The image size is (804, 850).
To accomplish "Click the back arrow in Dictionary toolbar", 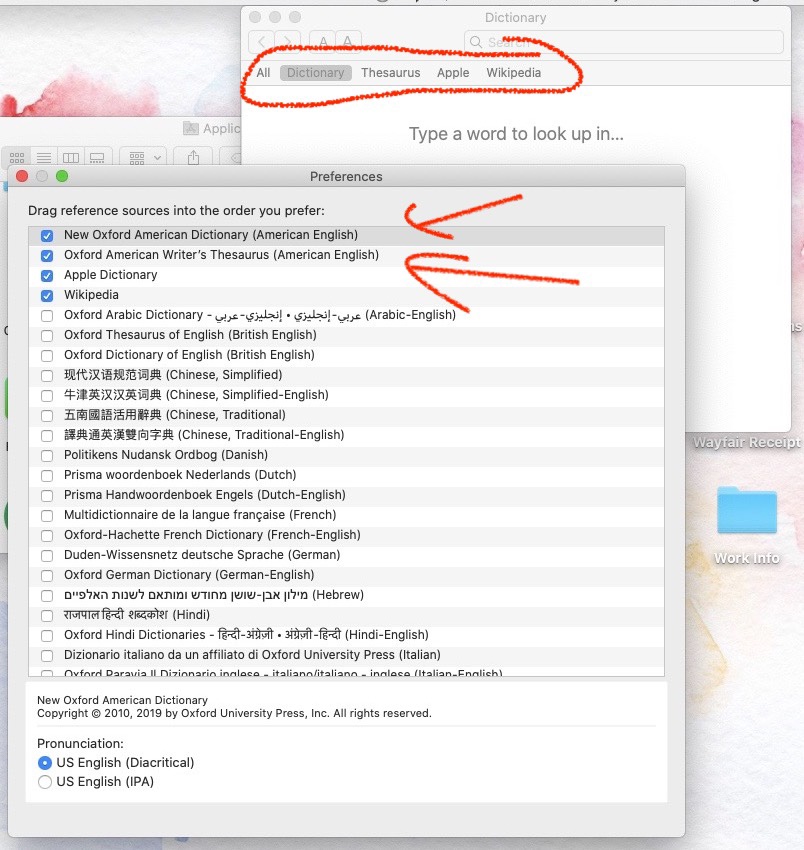I will click(262, 42).
